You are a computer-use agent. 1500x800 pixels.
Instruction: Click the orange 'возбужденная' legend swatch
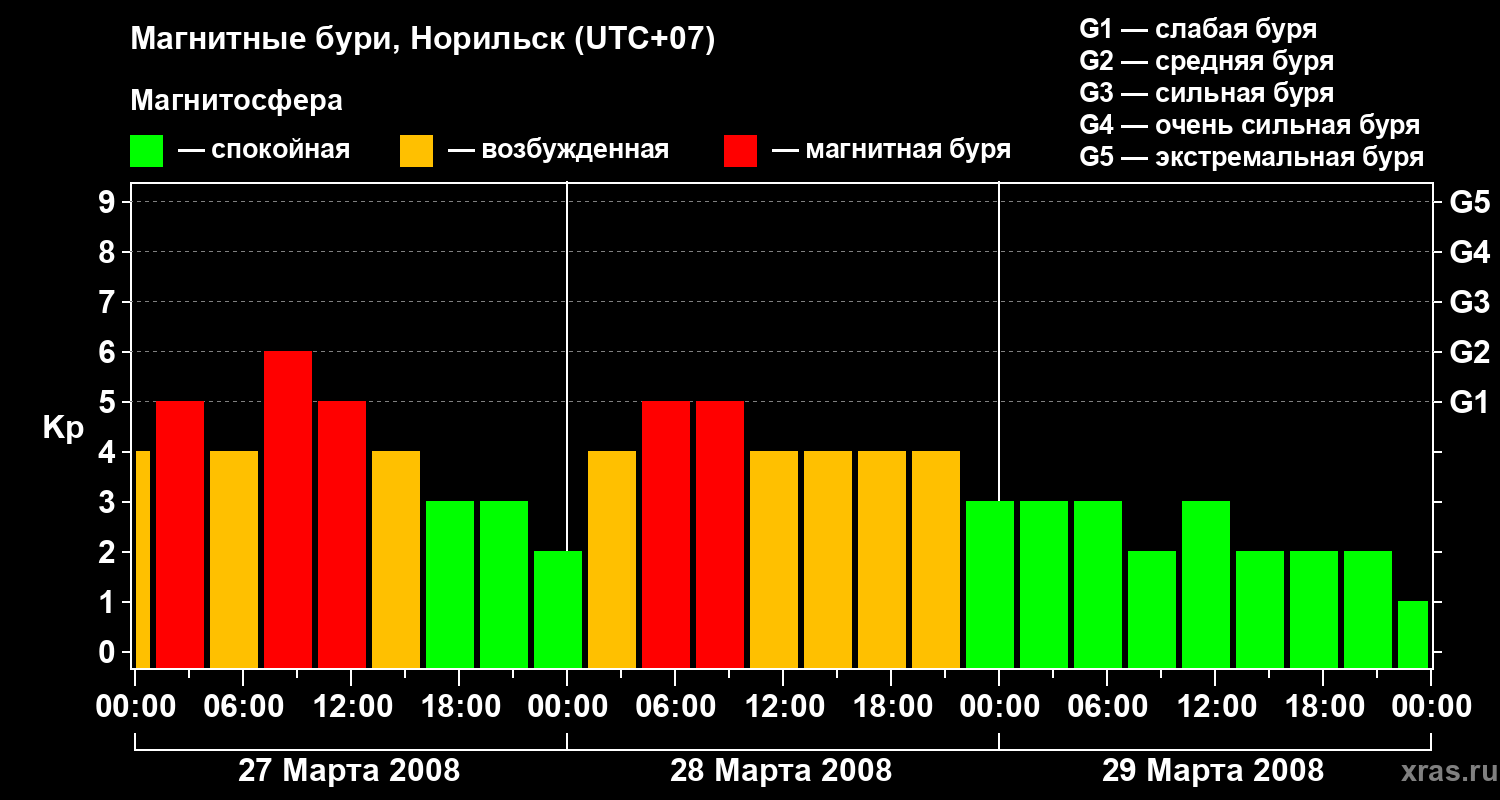[416, 151]
